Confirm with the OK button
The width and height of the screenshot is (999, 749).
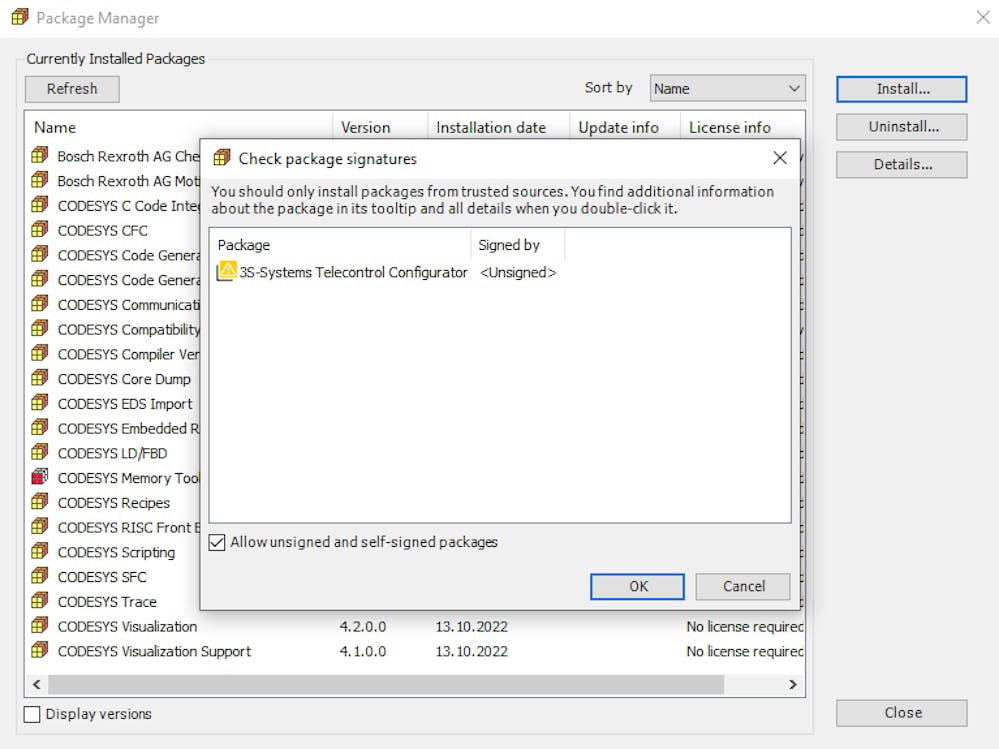pyautogui.click(x=637, y=587)
